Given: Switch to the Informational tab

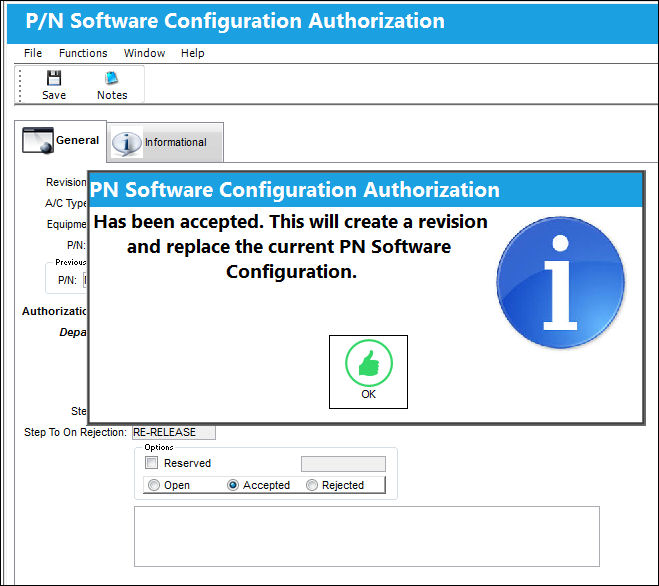Looking at the screenshot, I should 165,143.
